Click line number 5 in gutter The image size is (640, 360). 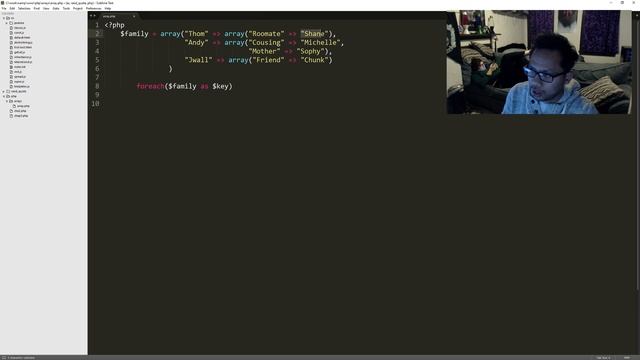97,60
